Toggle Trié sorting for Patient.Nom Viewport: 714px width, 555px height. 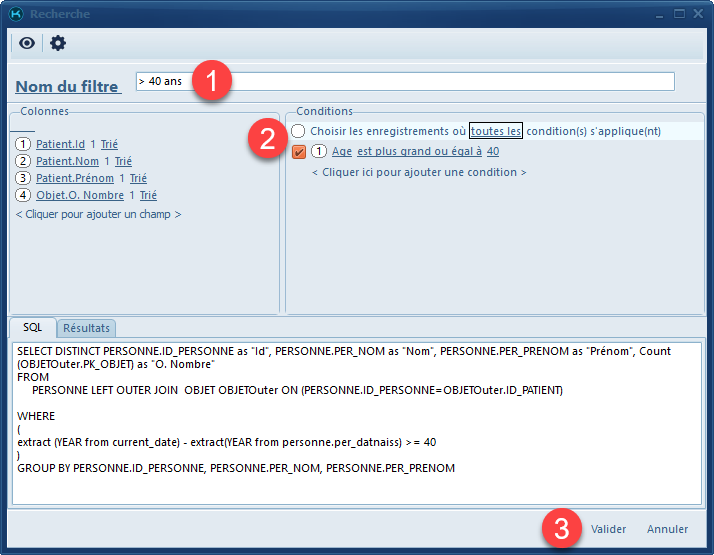tap(123, 161)
